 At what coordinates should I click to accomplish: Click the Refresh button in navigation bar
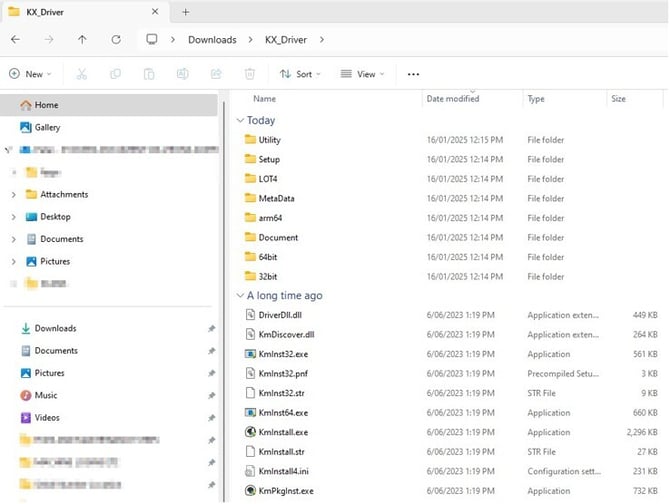[116, 40]
